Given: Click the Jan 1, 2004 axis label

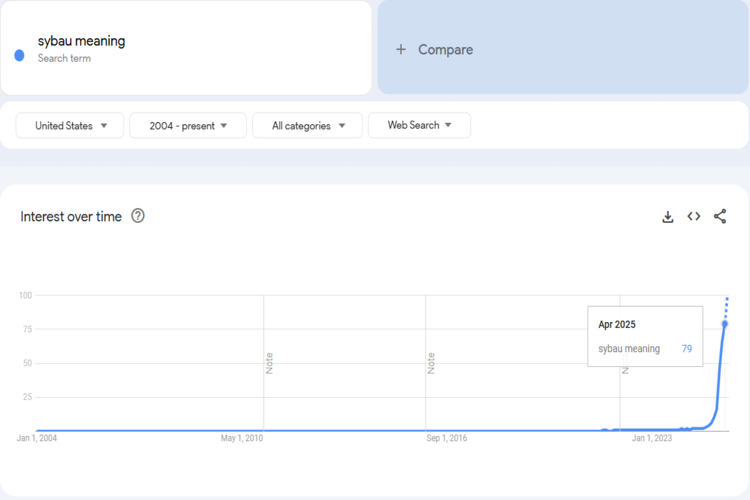Looking at the screenshot, I should click(x=37, y=438).
